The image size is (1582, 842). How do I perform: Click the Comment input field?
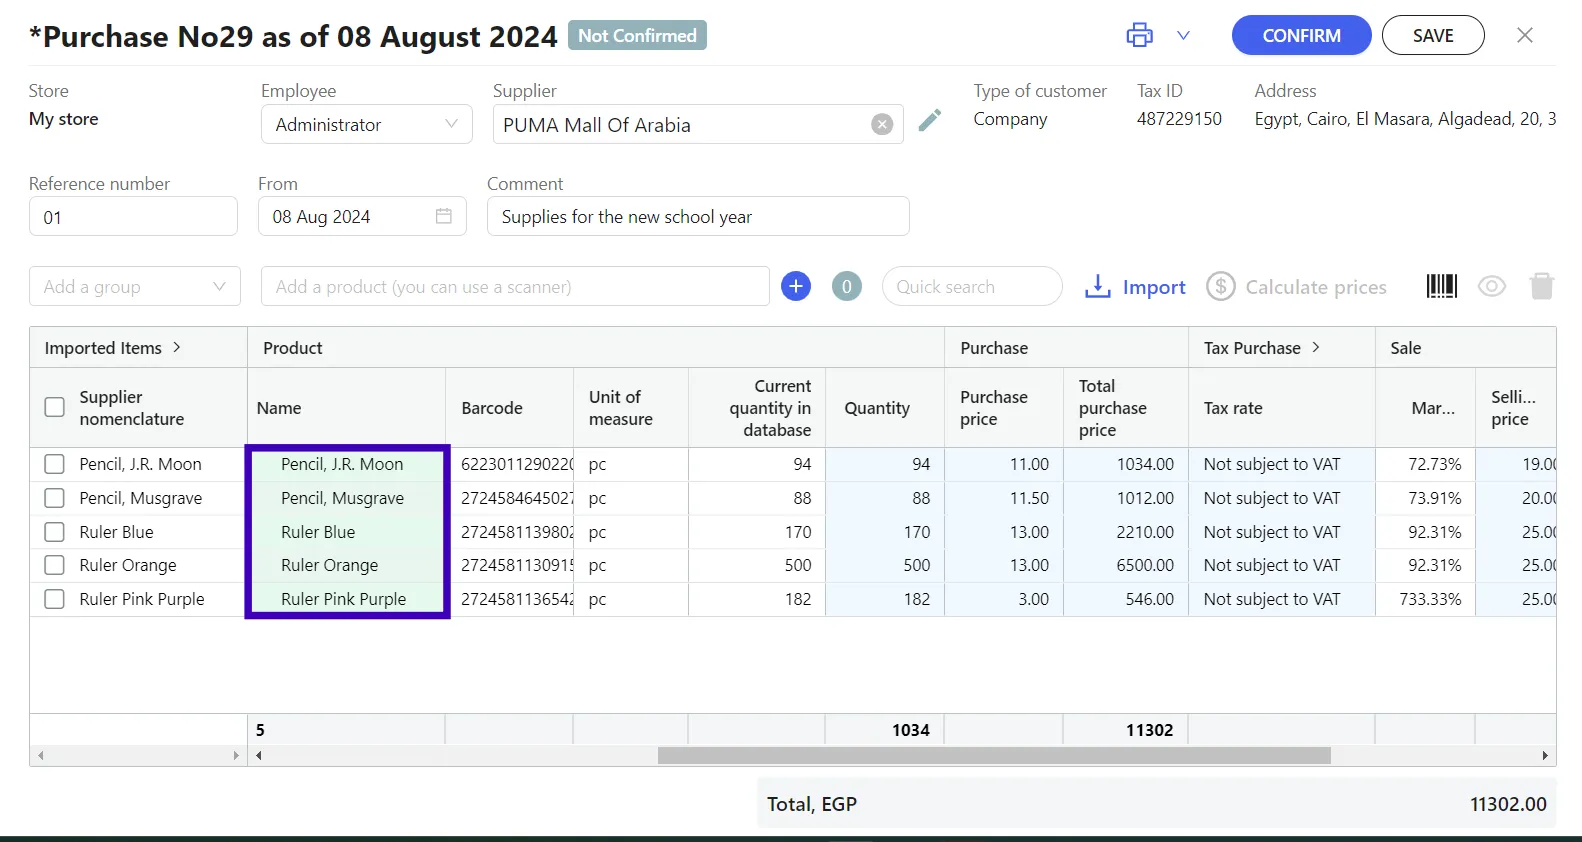coord(697,216)
